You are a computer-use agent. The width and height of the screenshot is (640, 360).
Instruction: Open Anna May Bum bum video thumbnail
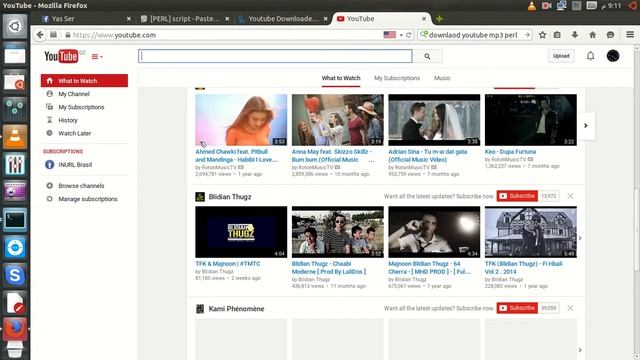click(x=338, y=120)
